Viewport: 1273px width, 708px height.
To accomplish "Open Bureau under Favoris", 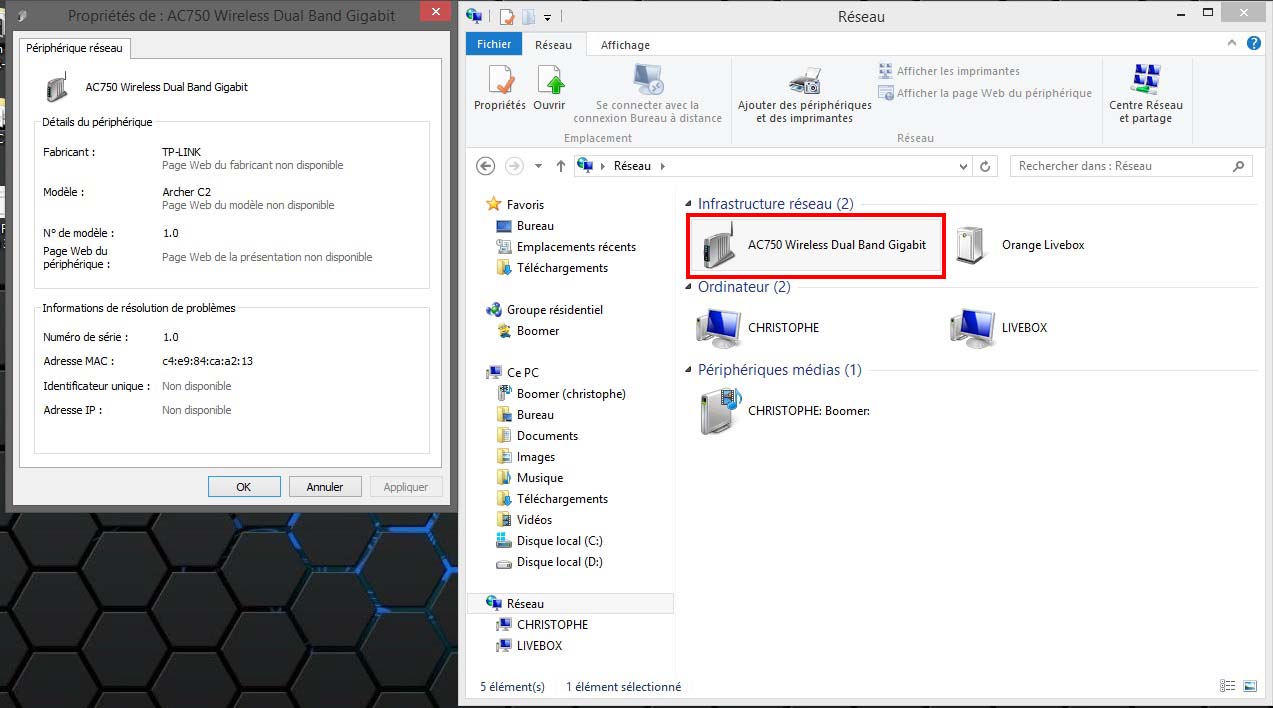I will pyautogui.click(x=526, y=226).
